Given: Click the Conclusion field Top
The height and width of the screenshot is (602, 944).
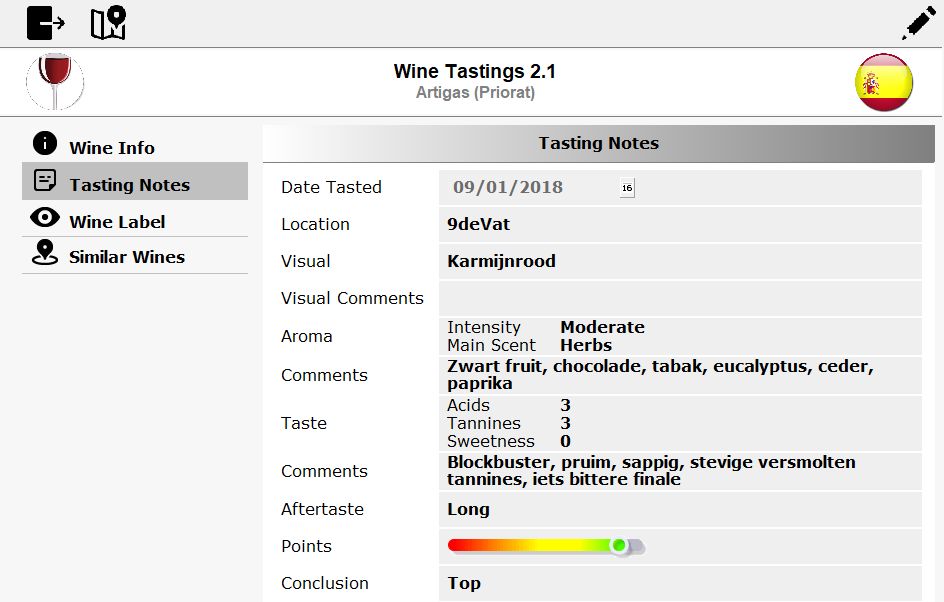Looking at the screenshot, I should coord(680,583).
